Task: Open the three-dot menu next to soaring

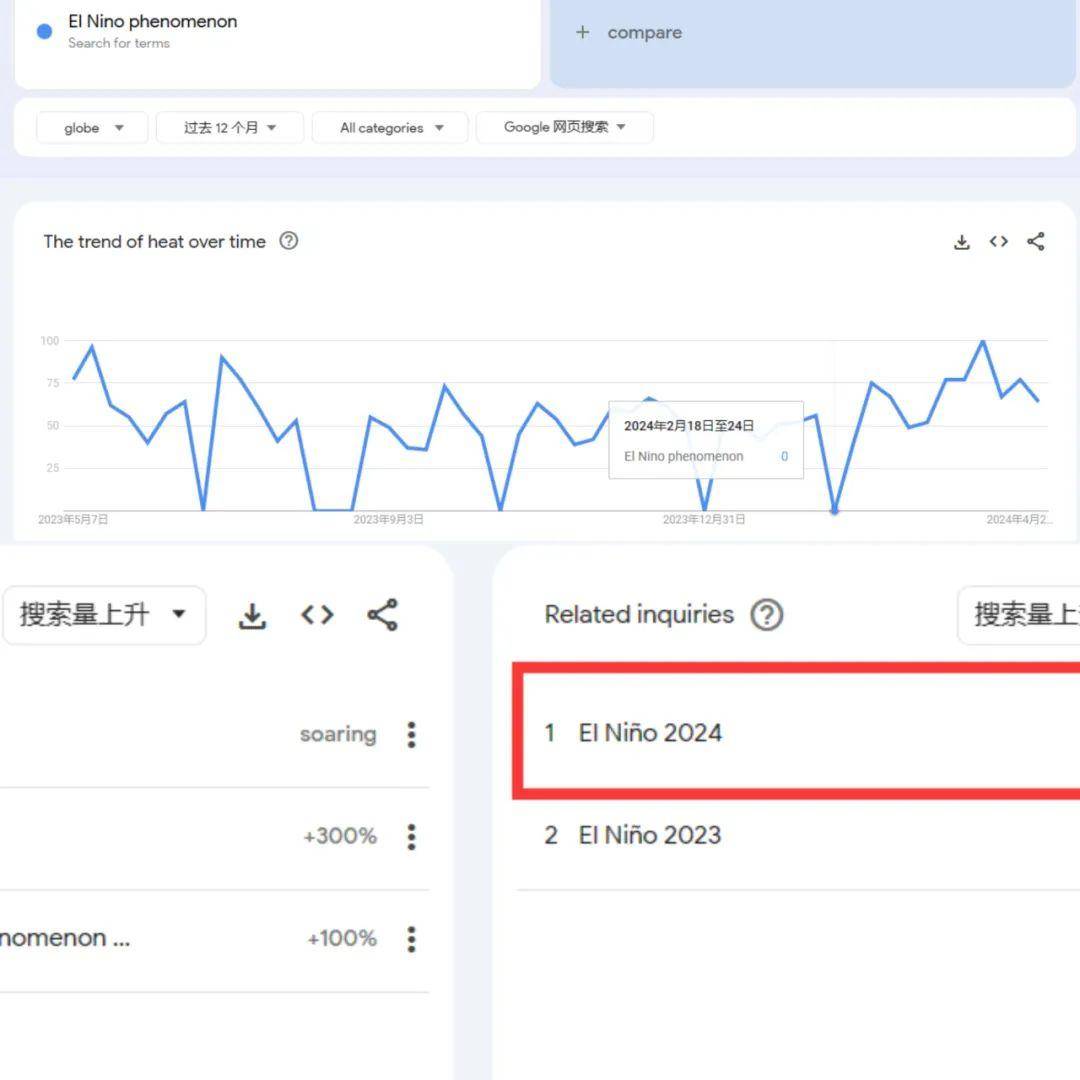Action: coord(411,734)
